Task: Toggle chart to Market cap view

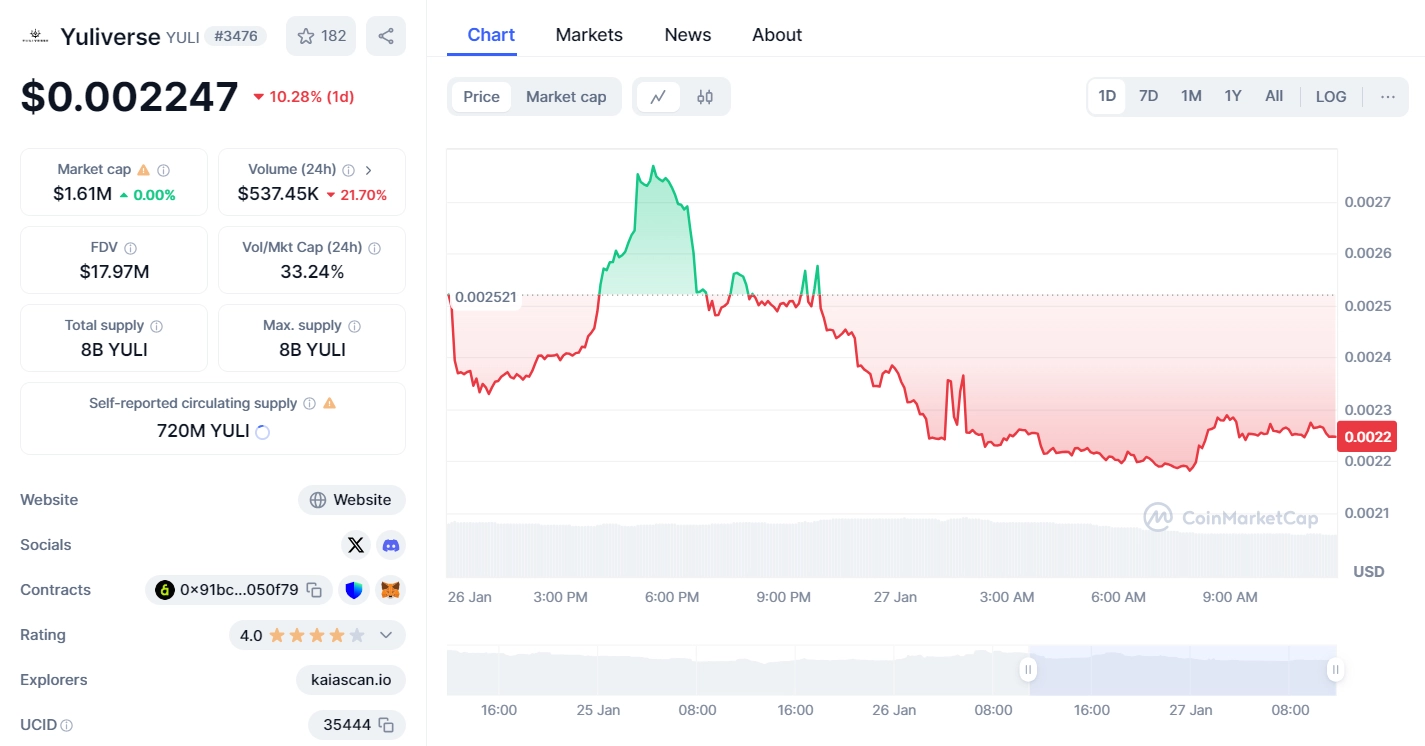Action: click(566, 97)
